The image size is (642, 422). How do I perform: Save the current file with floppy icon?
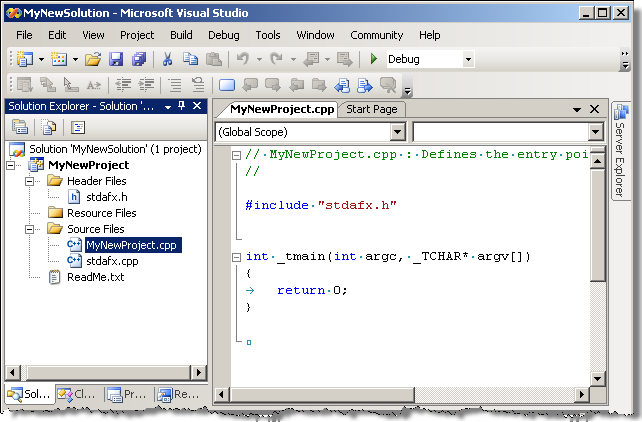pos(116,59)
